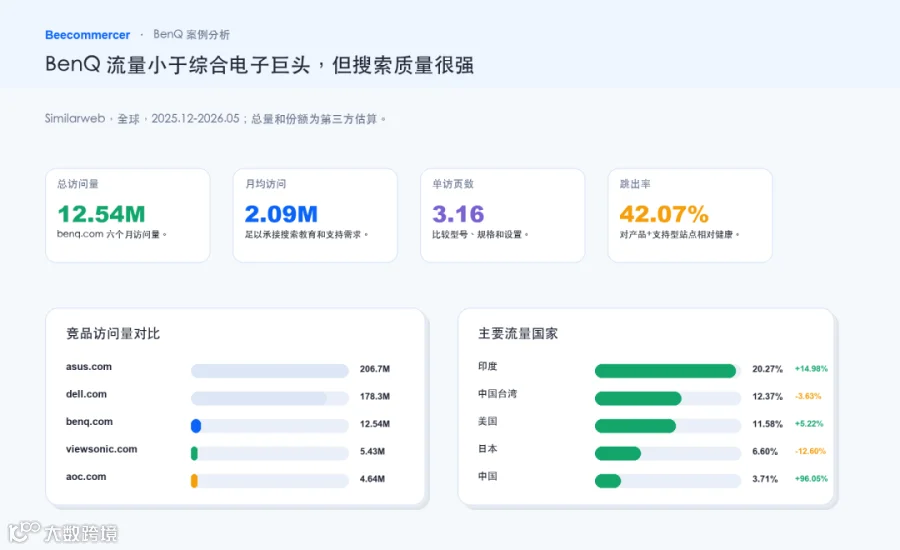
Task: Click the '主要流量国家' panel title
Action: pos(518,334)
